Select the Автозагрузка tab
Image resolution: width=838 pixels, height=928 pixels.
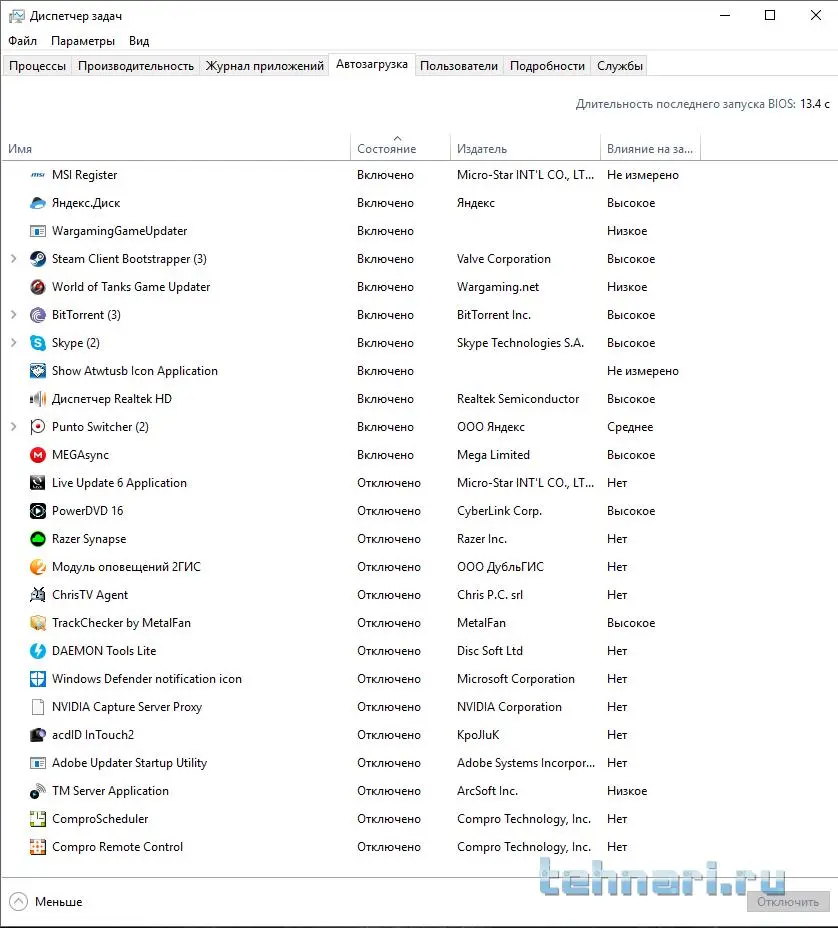click(372, 64)
